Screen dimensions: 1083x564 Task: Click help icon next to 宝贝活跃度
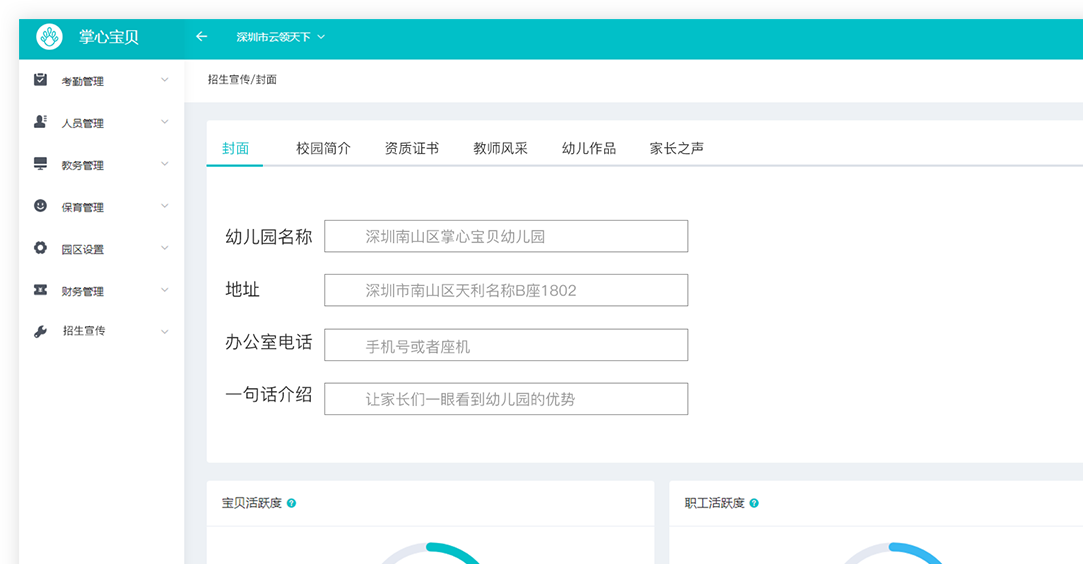click(291, 503)
